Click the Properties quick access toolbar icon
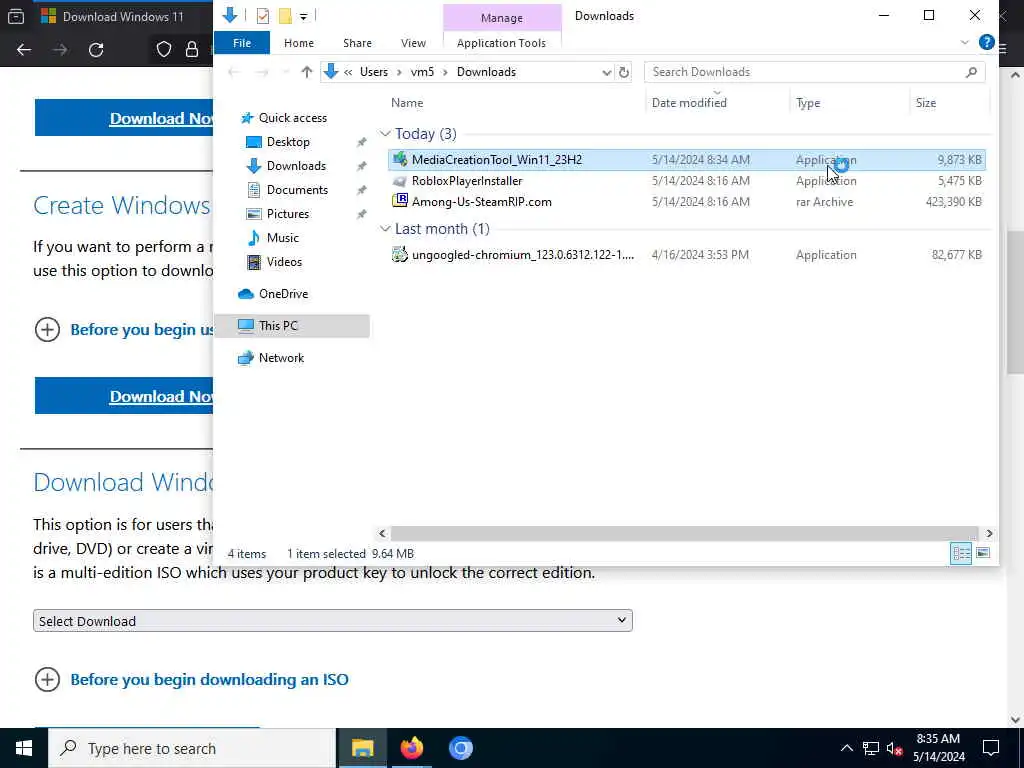The image size is (1024, 768). coord(263,16)
